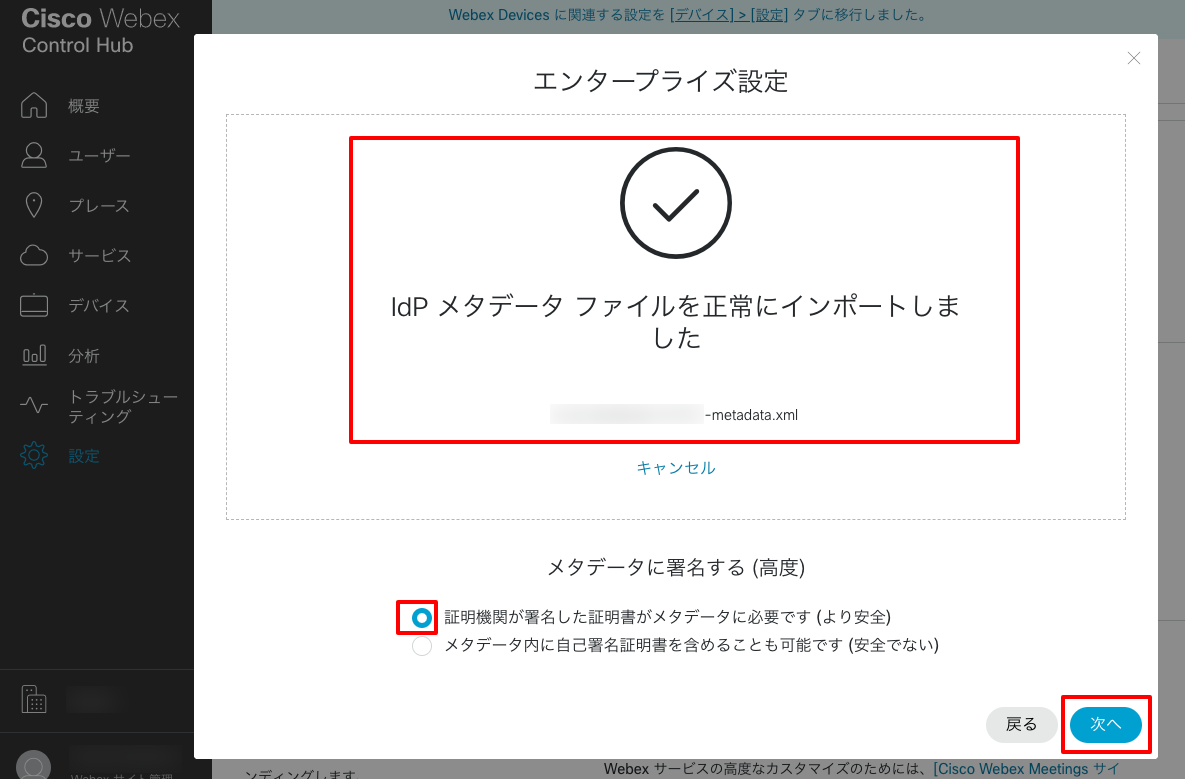Click the Cisco Webex Control Hub logo
The height and width of the screenshot is (779, 1185).
(x=101, y=30)
